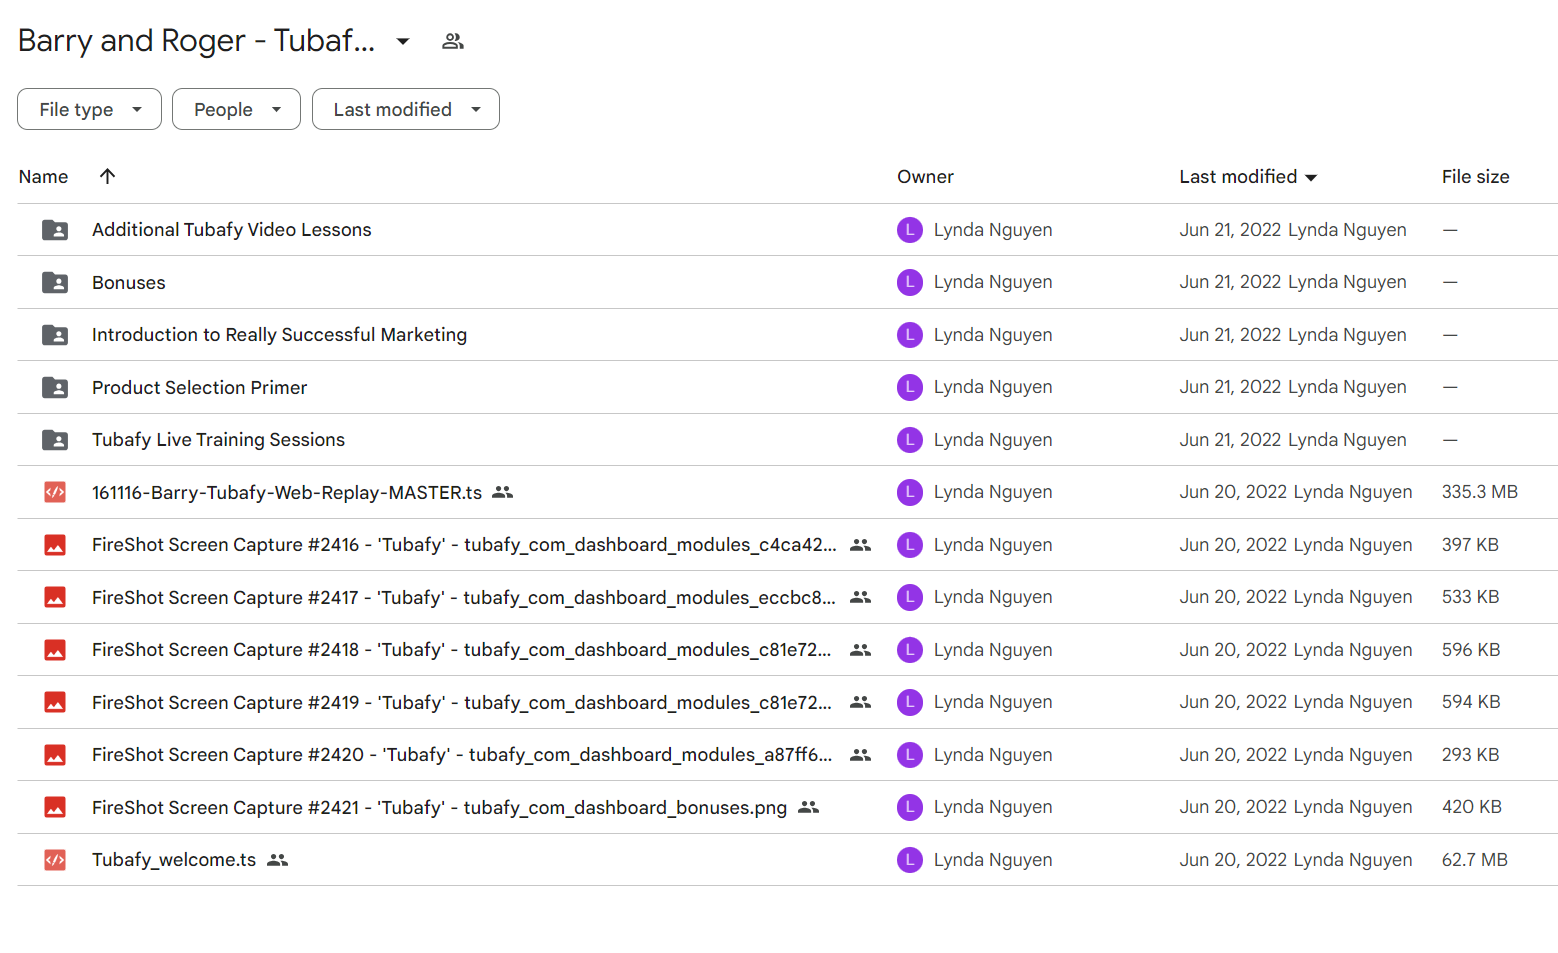Image resolution: width=1558 pixels, height=953 pixels.
Task: Click the shared people icon beside folder title
Action: [x=453, y=41]
